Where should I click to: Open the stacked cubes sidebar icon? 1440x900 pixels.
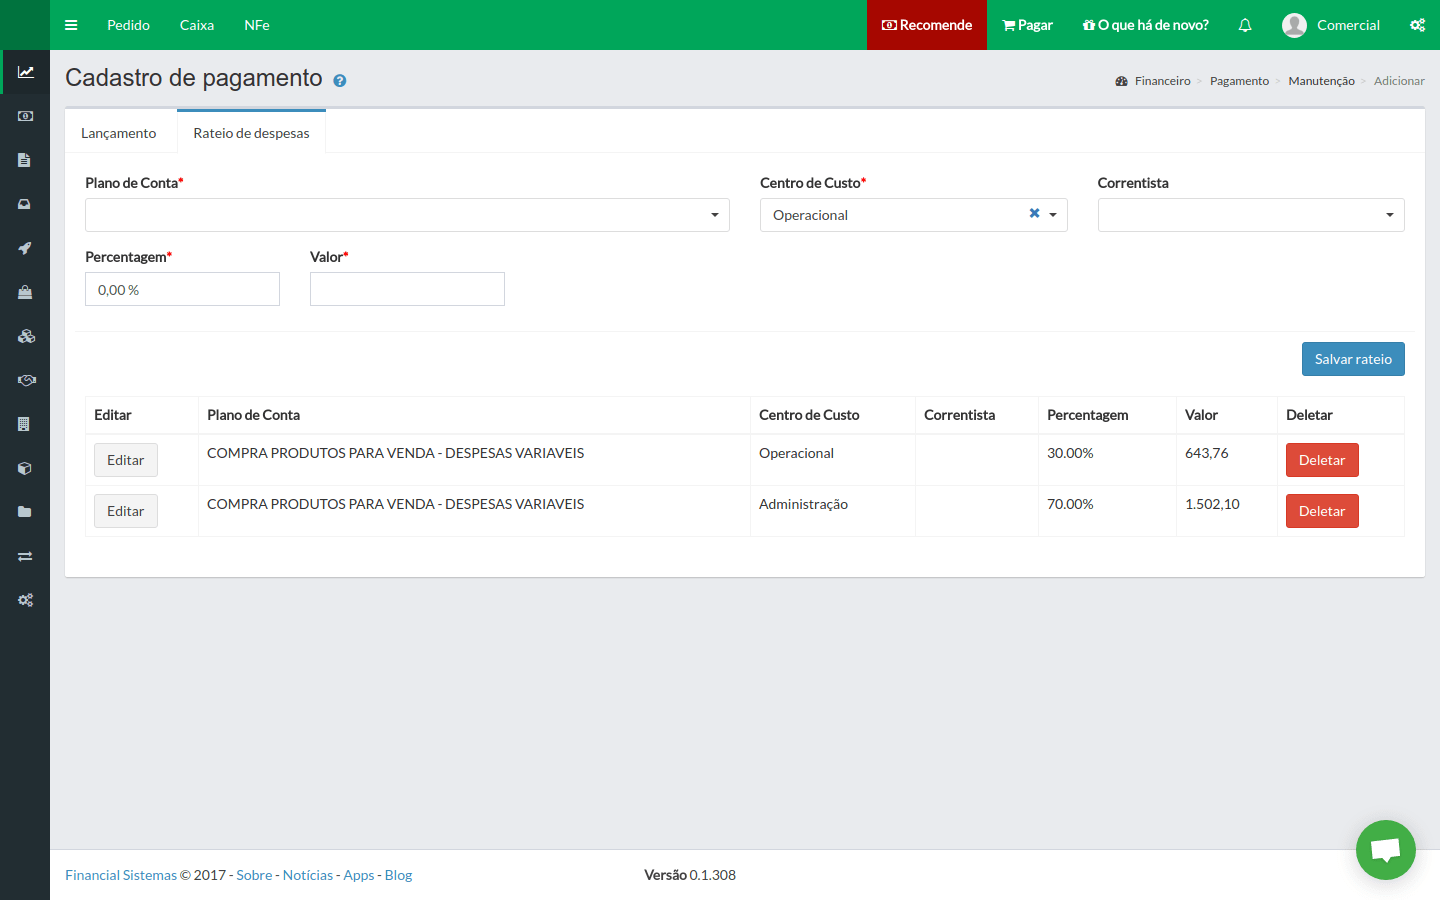point(25,336)
